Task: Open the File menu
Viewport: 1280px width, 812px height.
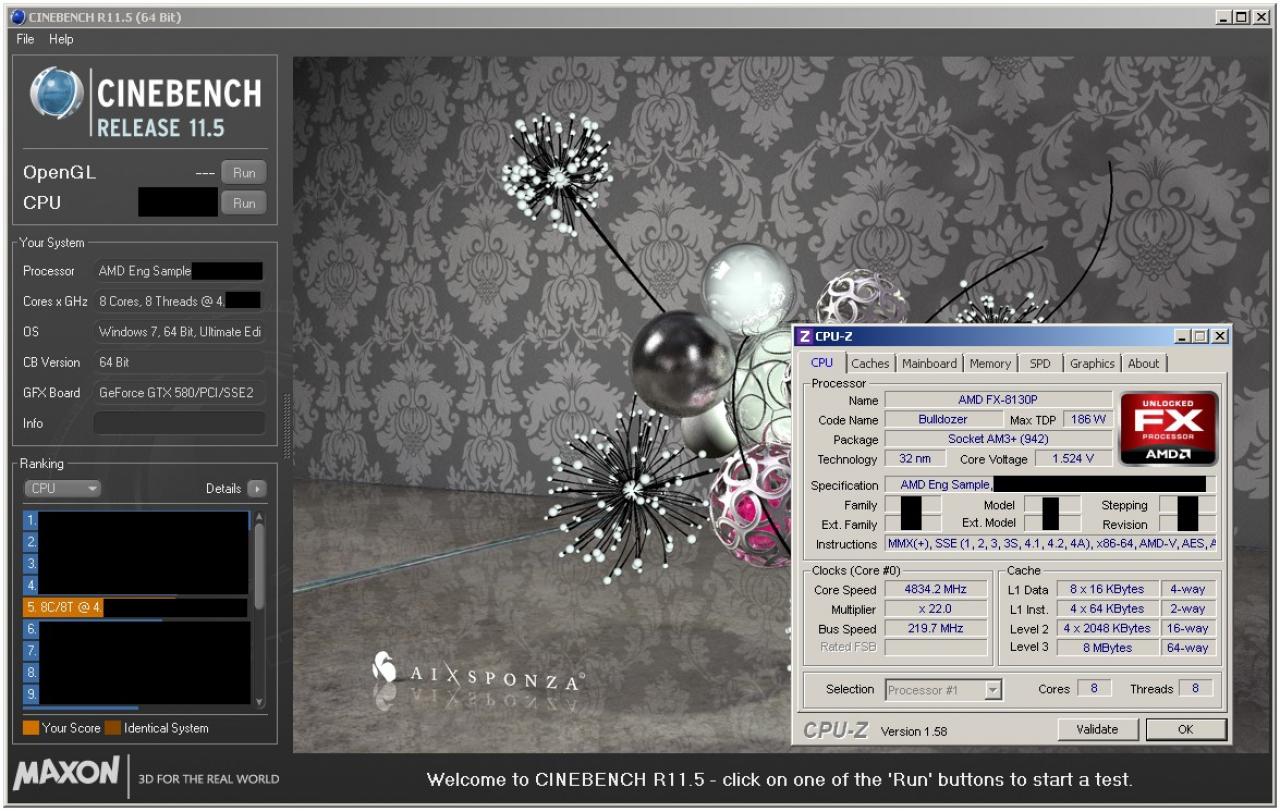Action: coord(25,39)
